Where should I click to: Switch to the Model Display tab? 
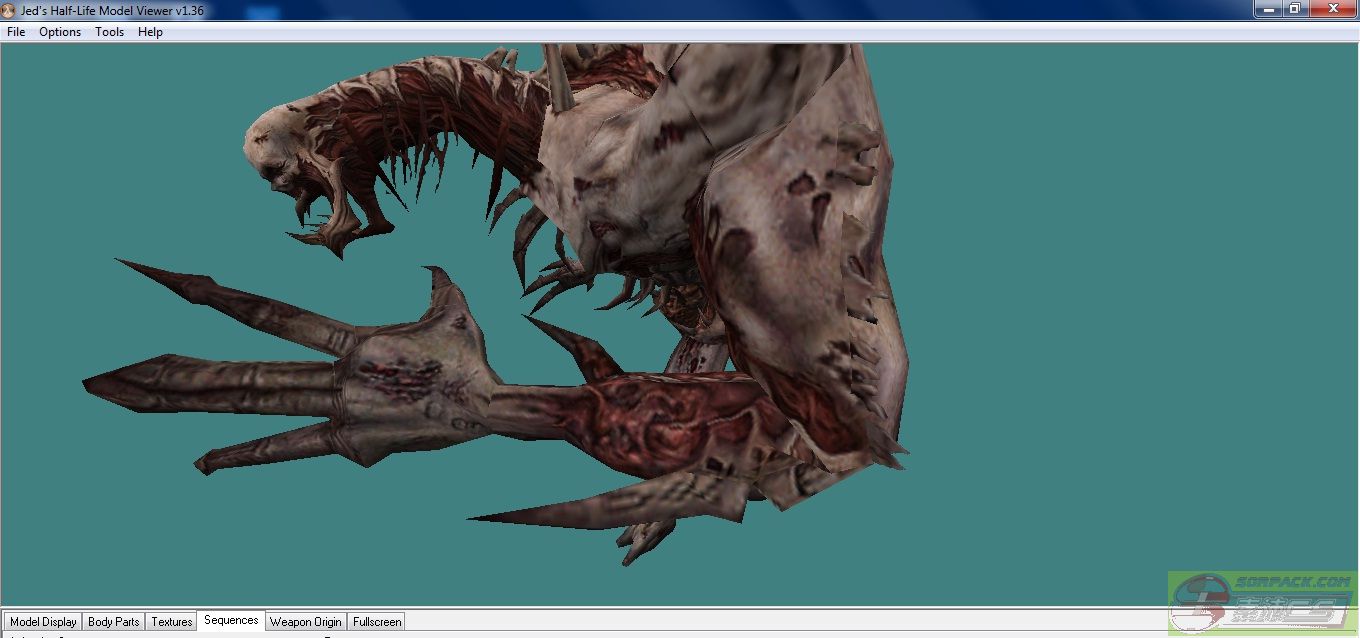click(43, 622)
